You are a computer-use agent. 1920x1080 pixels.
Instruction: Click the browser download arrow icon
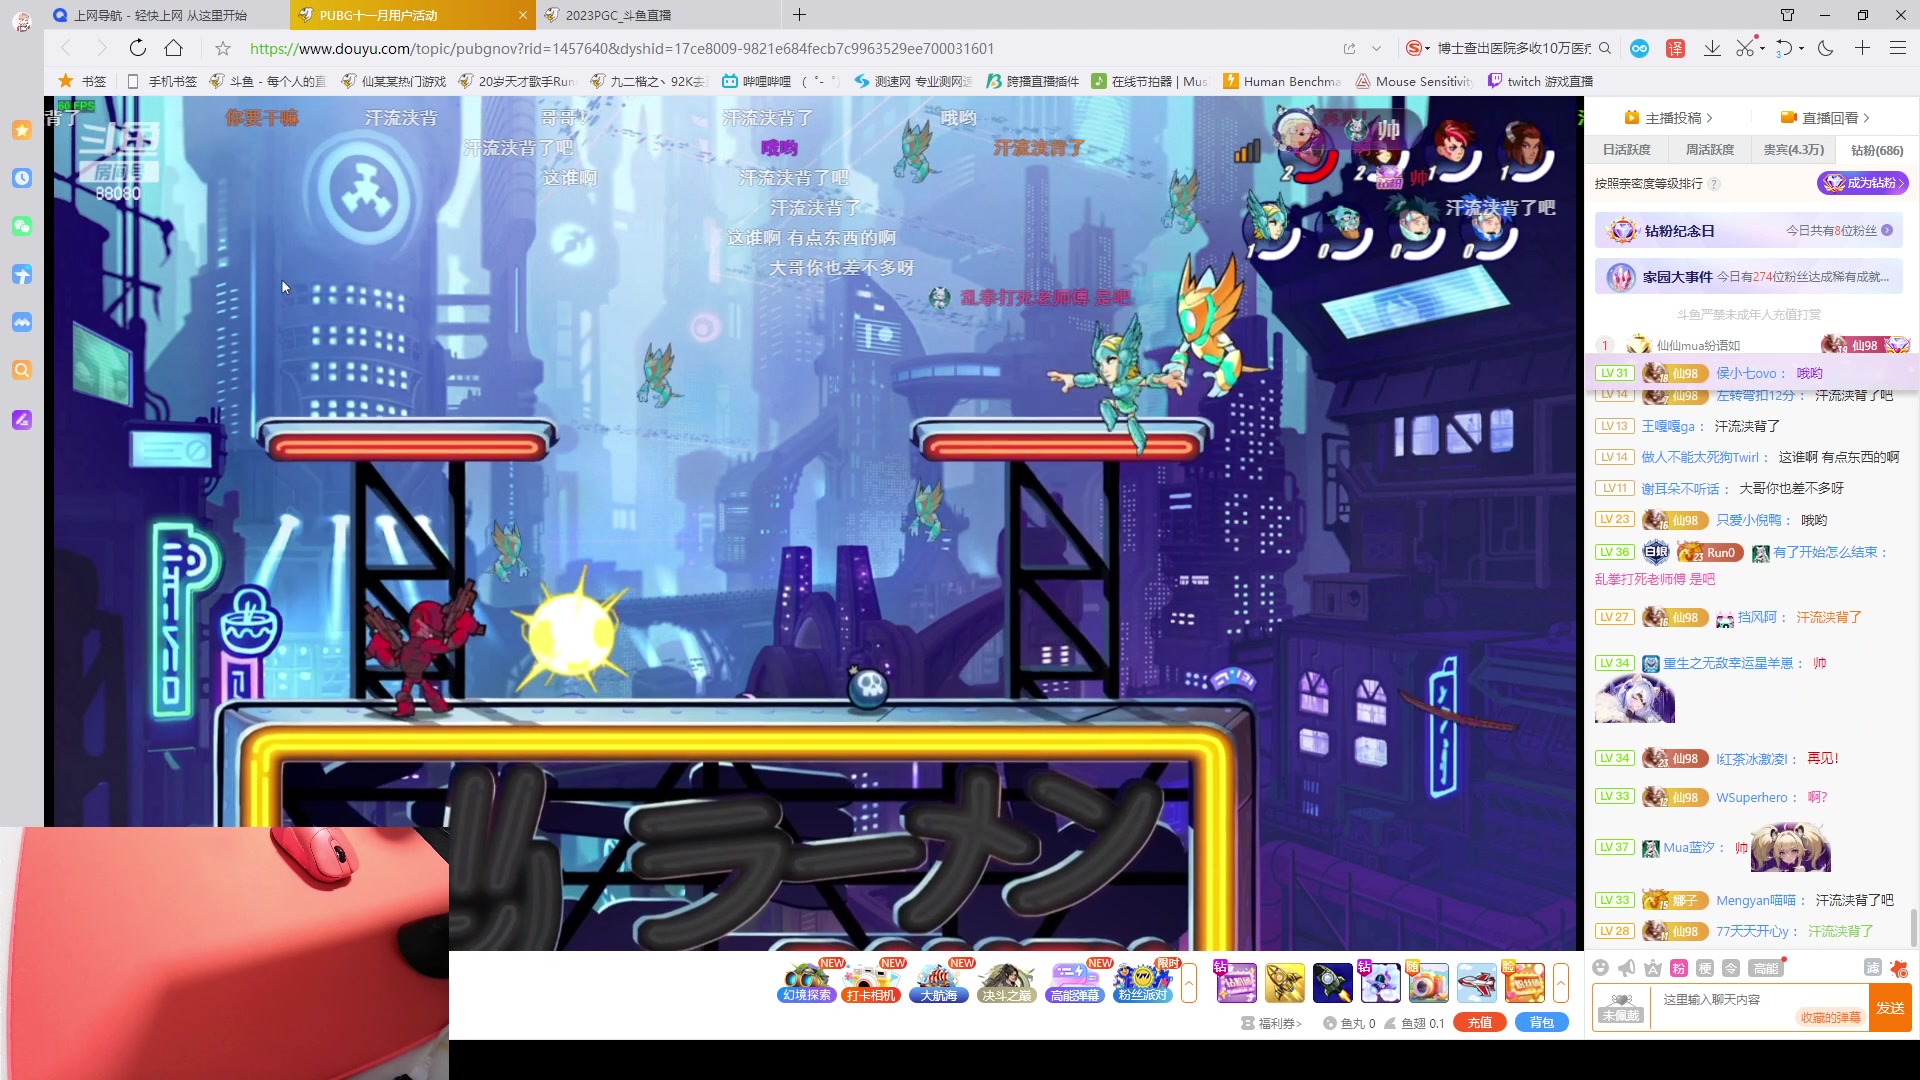[x=1712, y=48]
